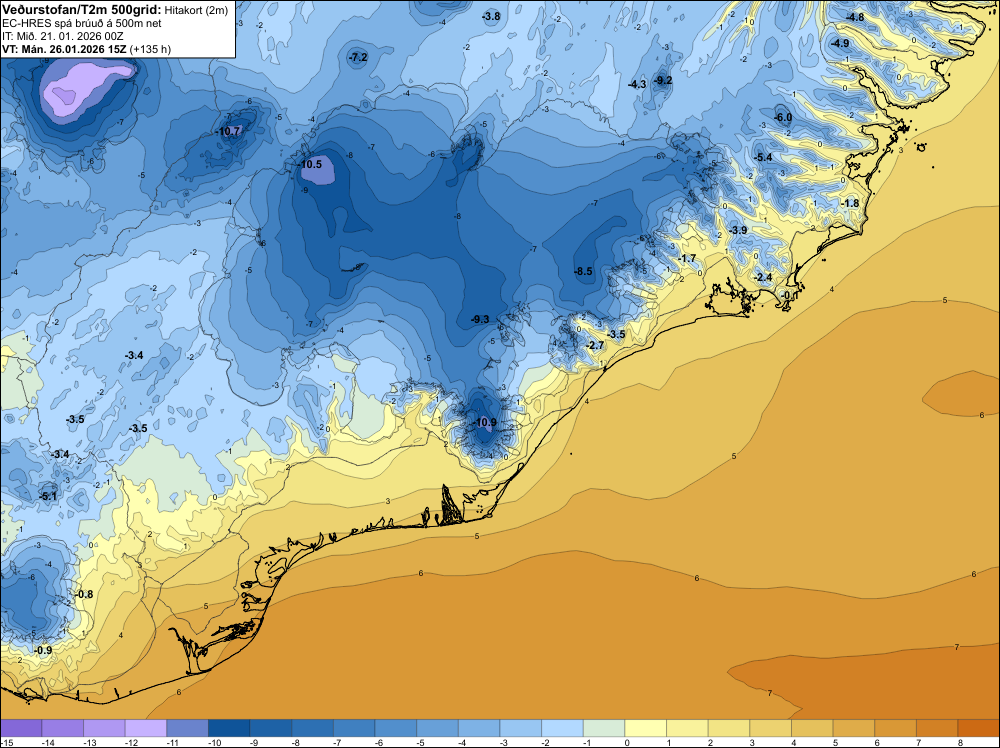Select the -1.7 temperature label
Viewport: 1000px width, 748px height.
point(687,258)
